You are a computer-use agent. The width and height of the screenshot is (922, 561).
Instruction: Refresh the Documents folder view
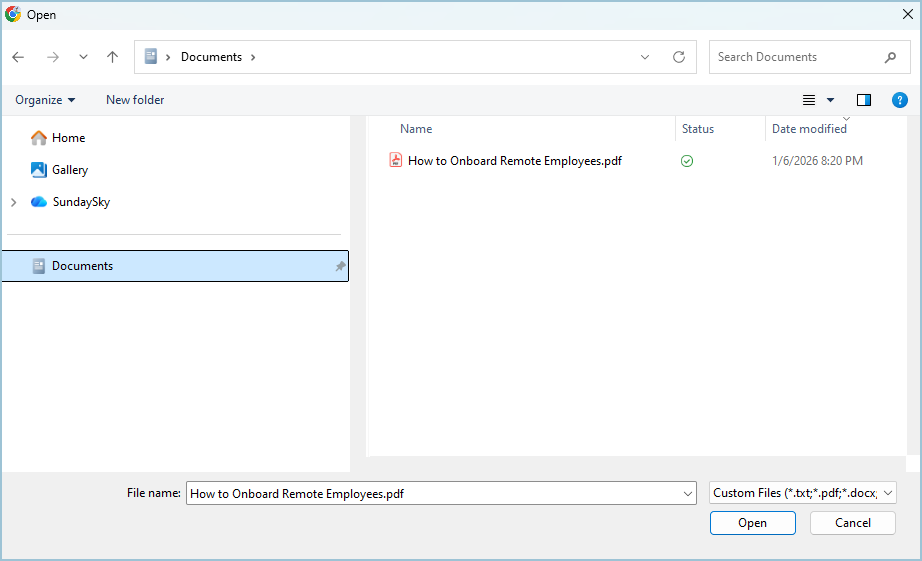pyautogui.click(x=679, y=57)
